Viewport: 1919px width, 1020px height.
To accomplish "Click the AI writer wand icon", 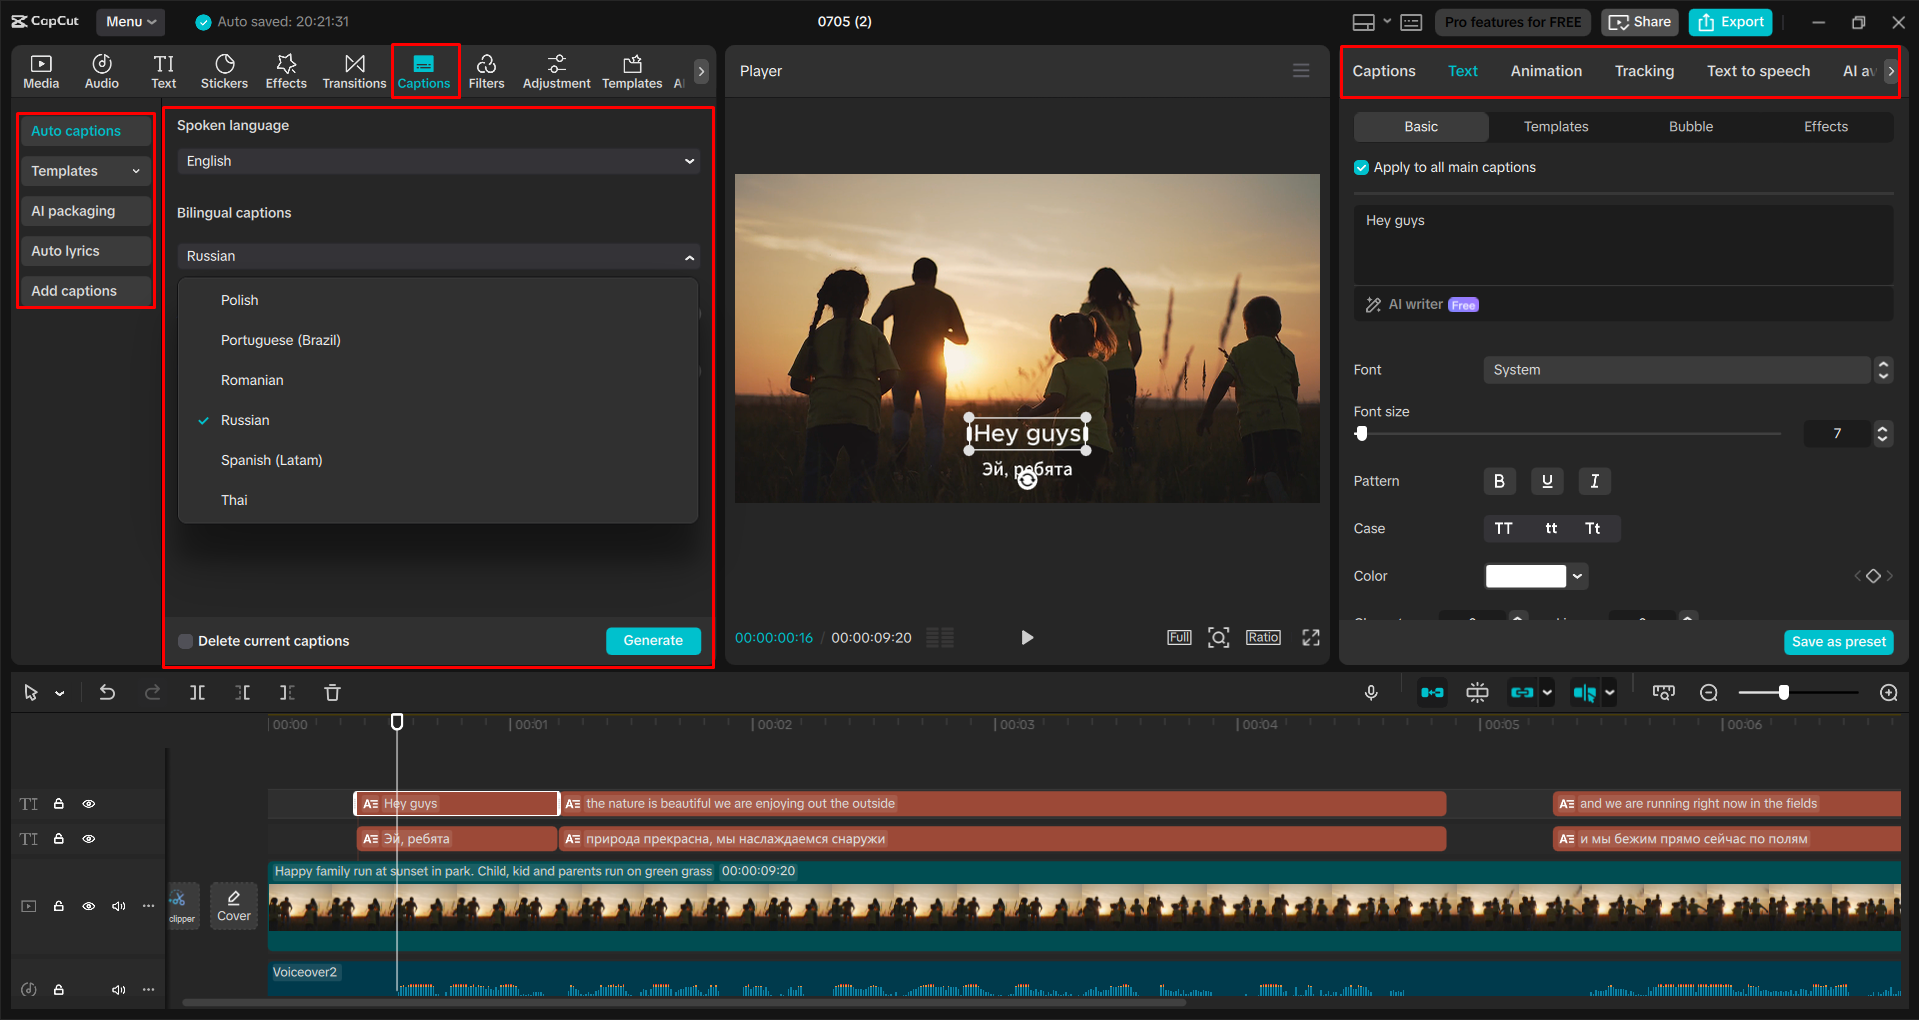I will [1374, 304].
